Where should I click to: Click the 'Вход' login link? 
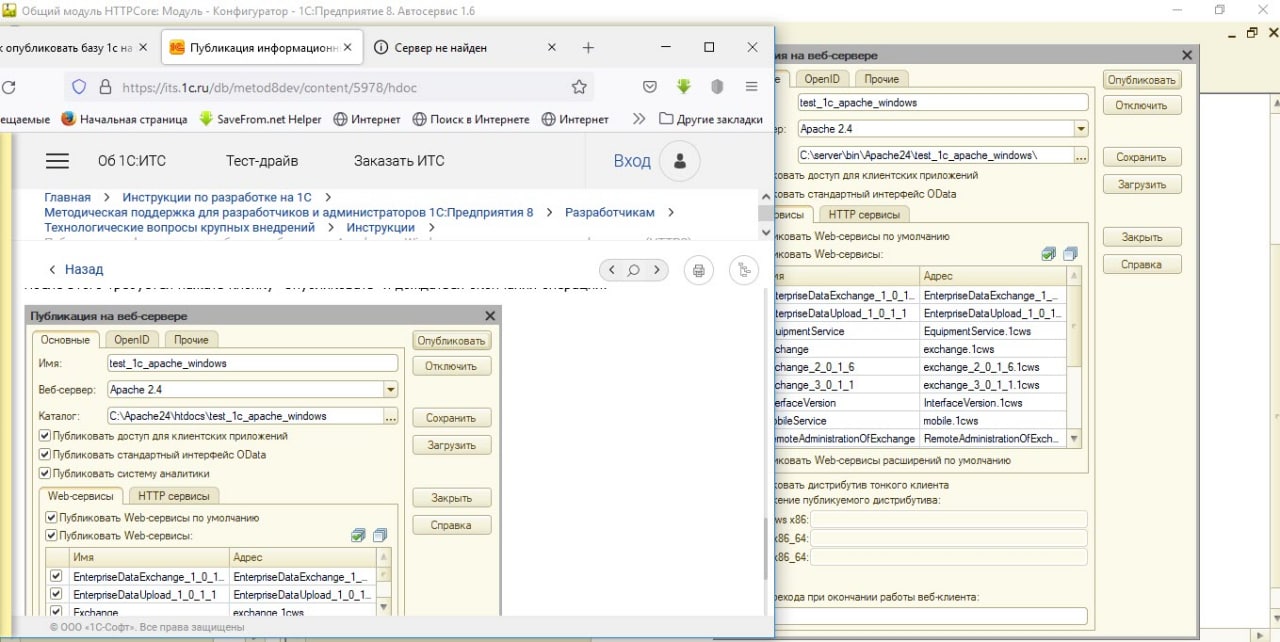coord(632,161)
